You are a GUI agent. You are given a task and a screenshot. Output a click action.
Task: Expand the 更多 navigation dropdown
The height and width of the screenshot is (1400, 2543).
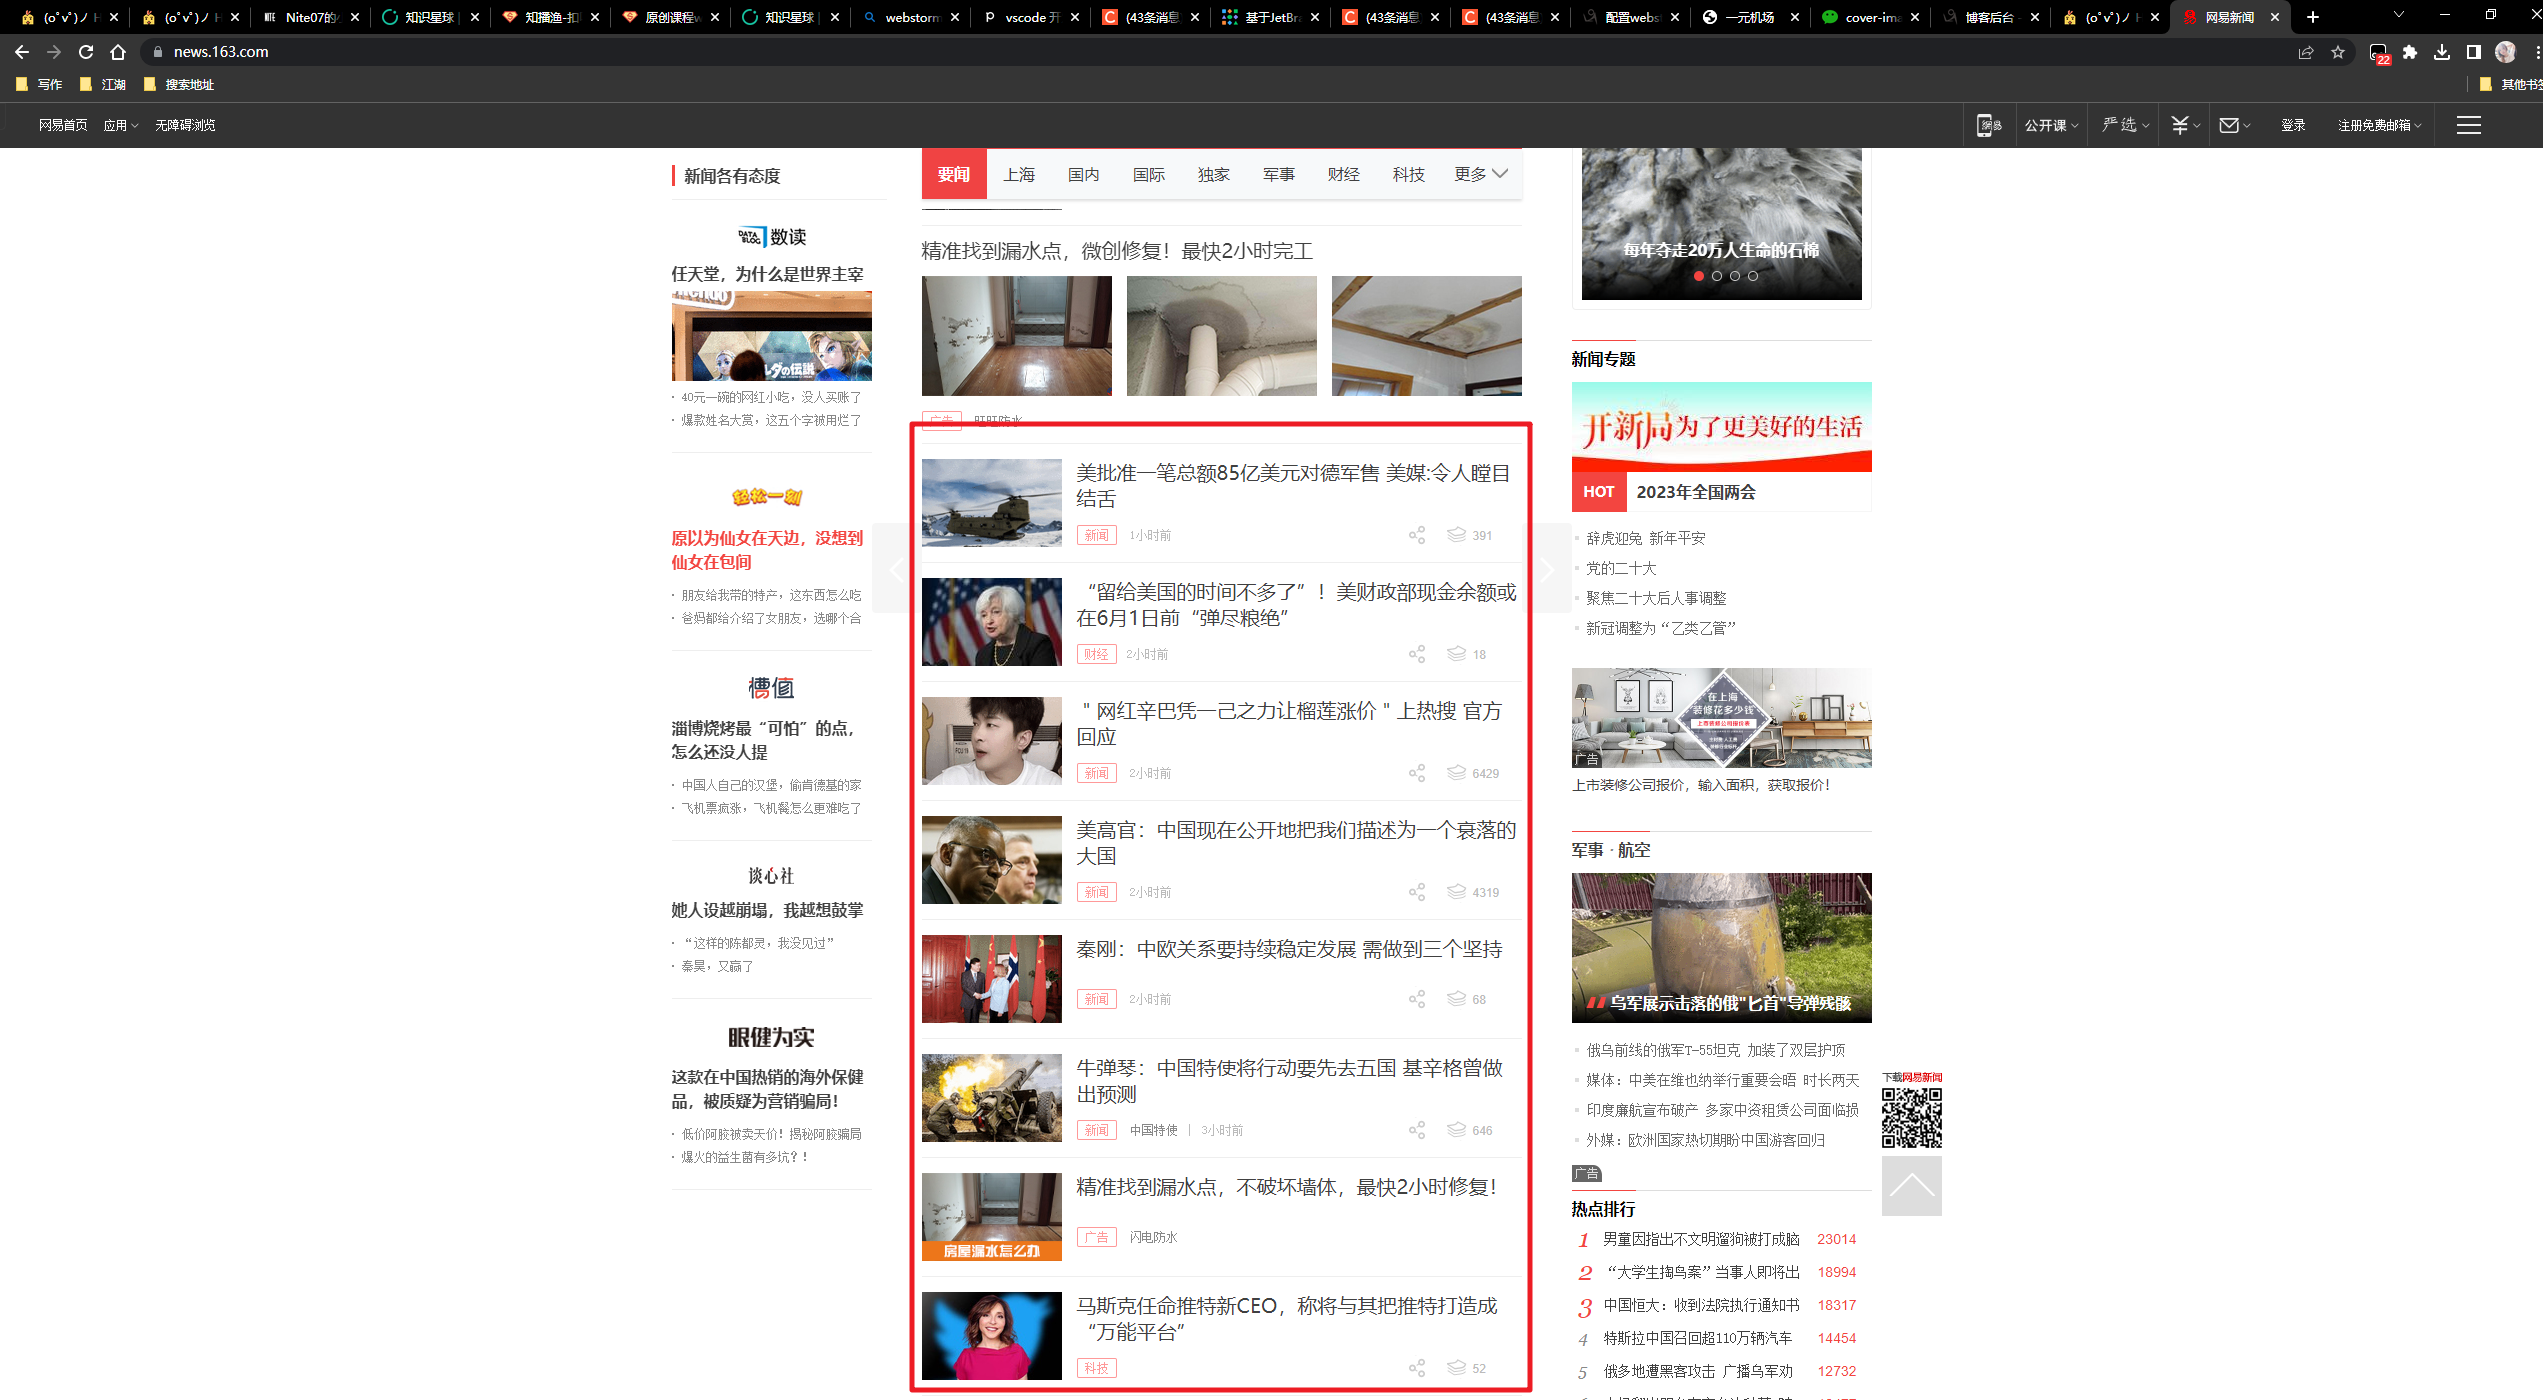coord(1478,173)
